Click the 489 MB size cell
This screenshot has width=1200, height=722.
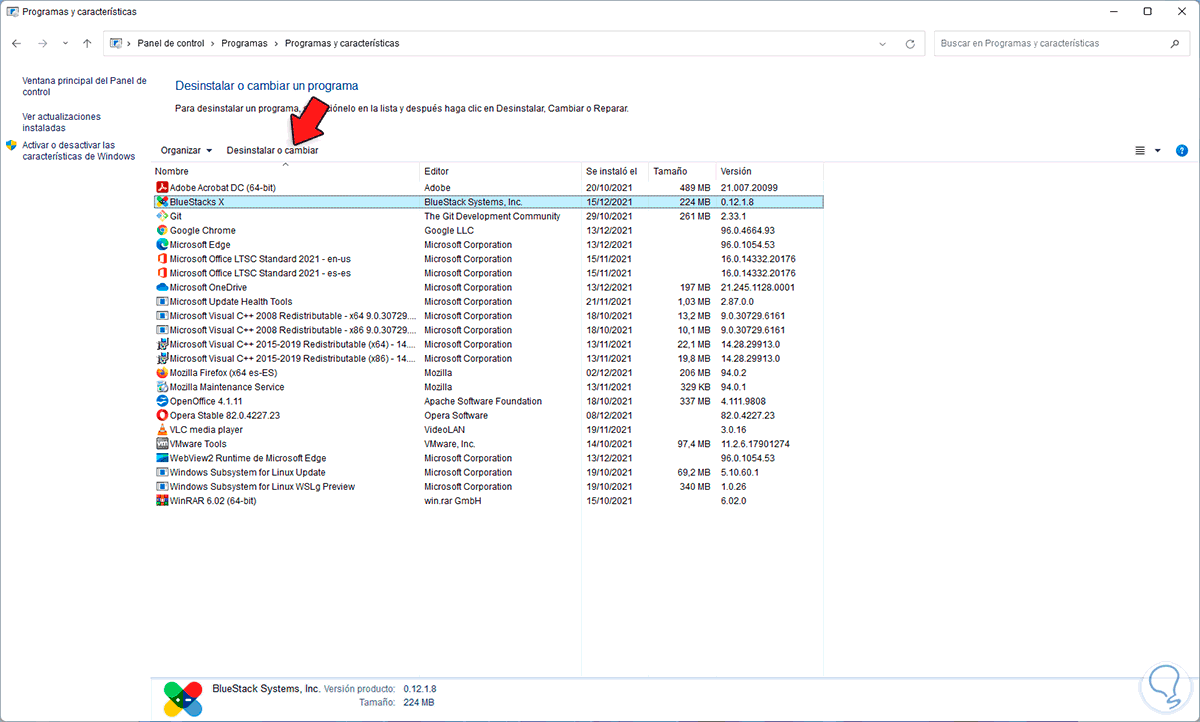coord(695,188)
